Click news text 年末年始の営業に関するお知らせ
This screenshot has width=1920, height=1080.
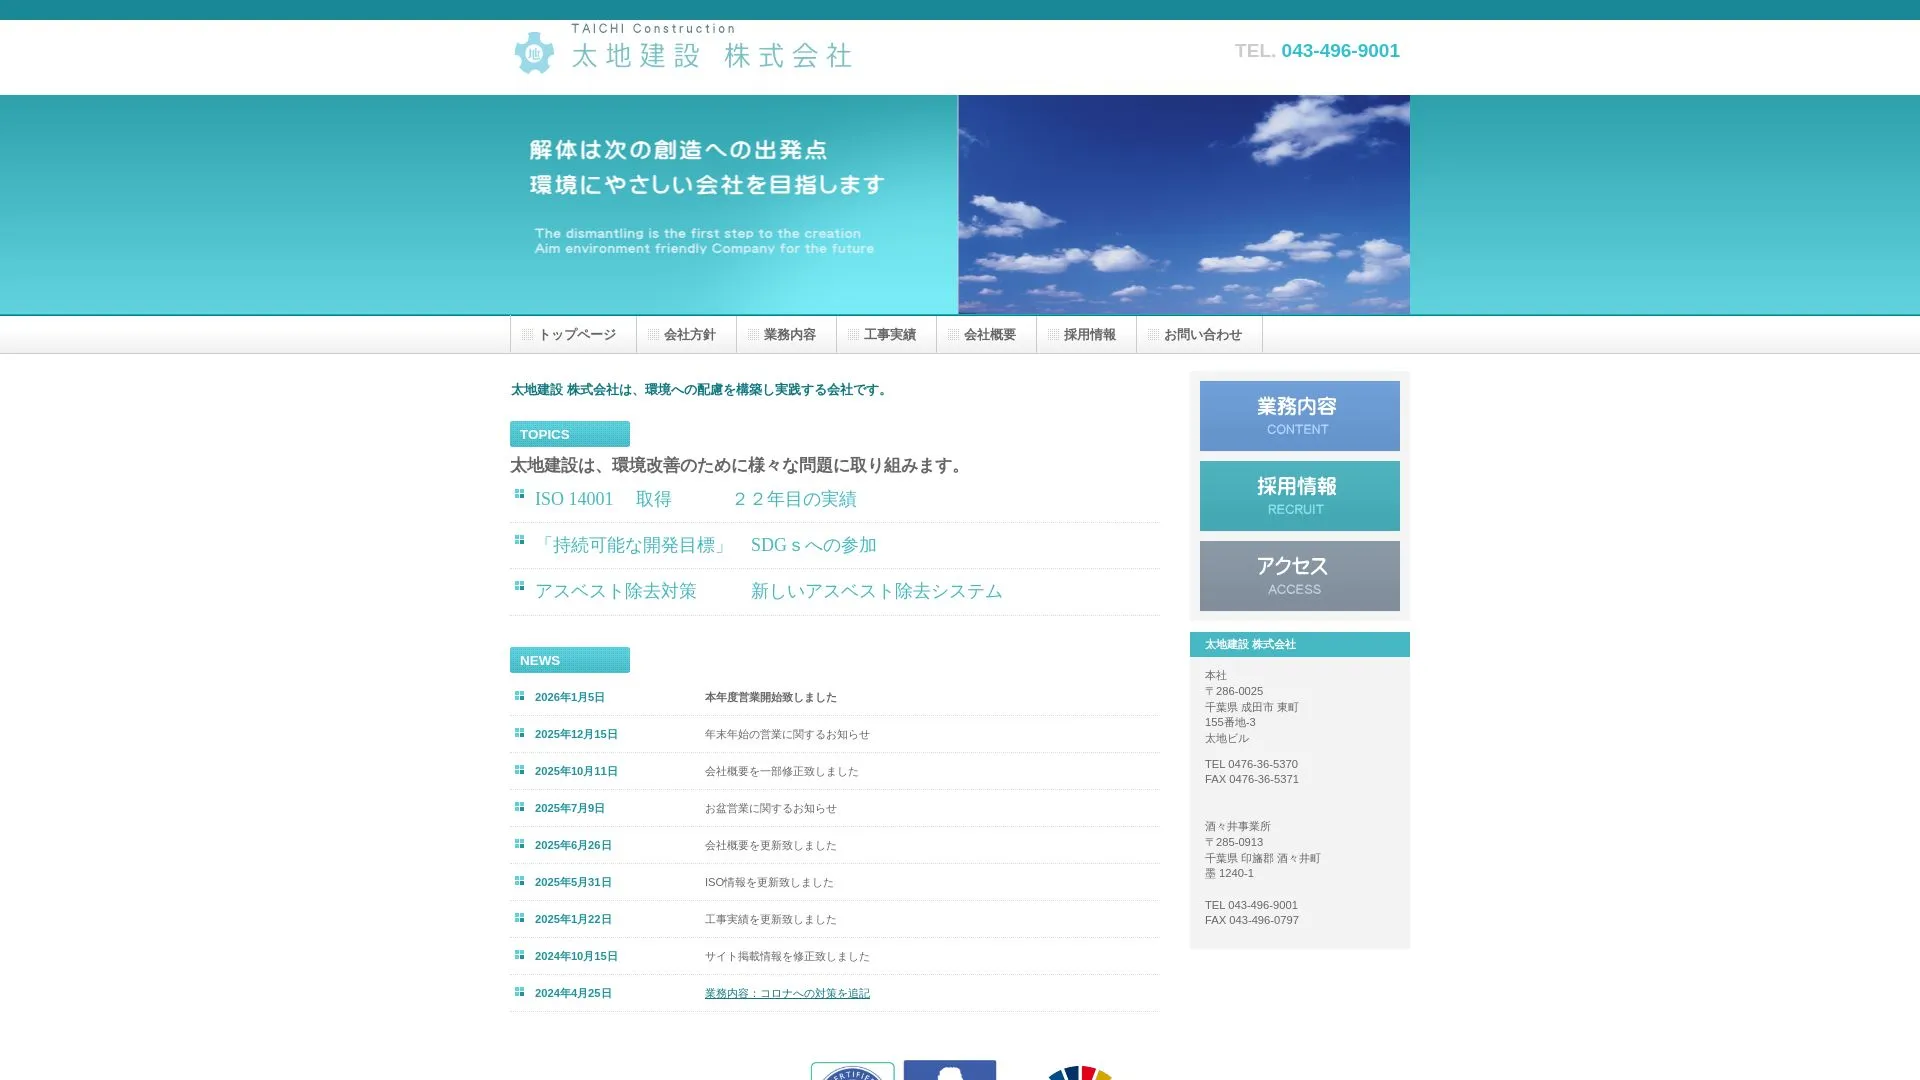(787, 734)
